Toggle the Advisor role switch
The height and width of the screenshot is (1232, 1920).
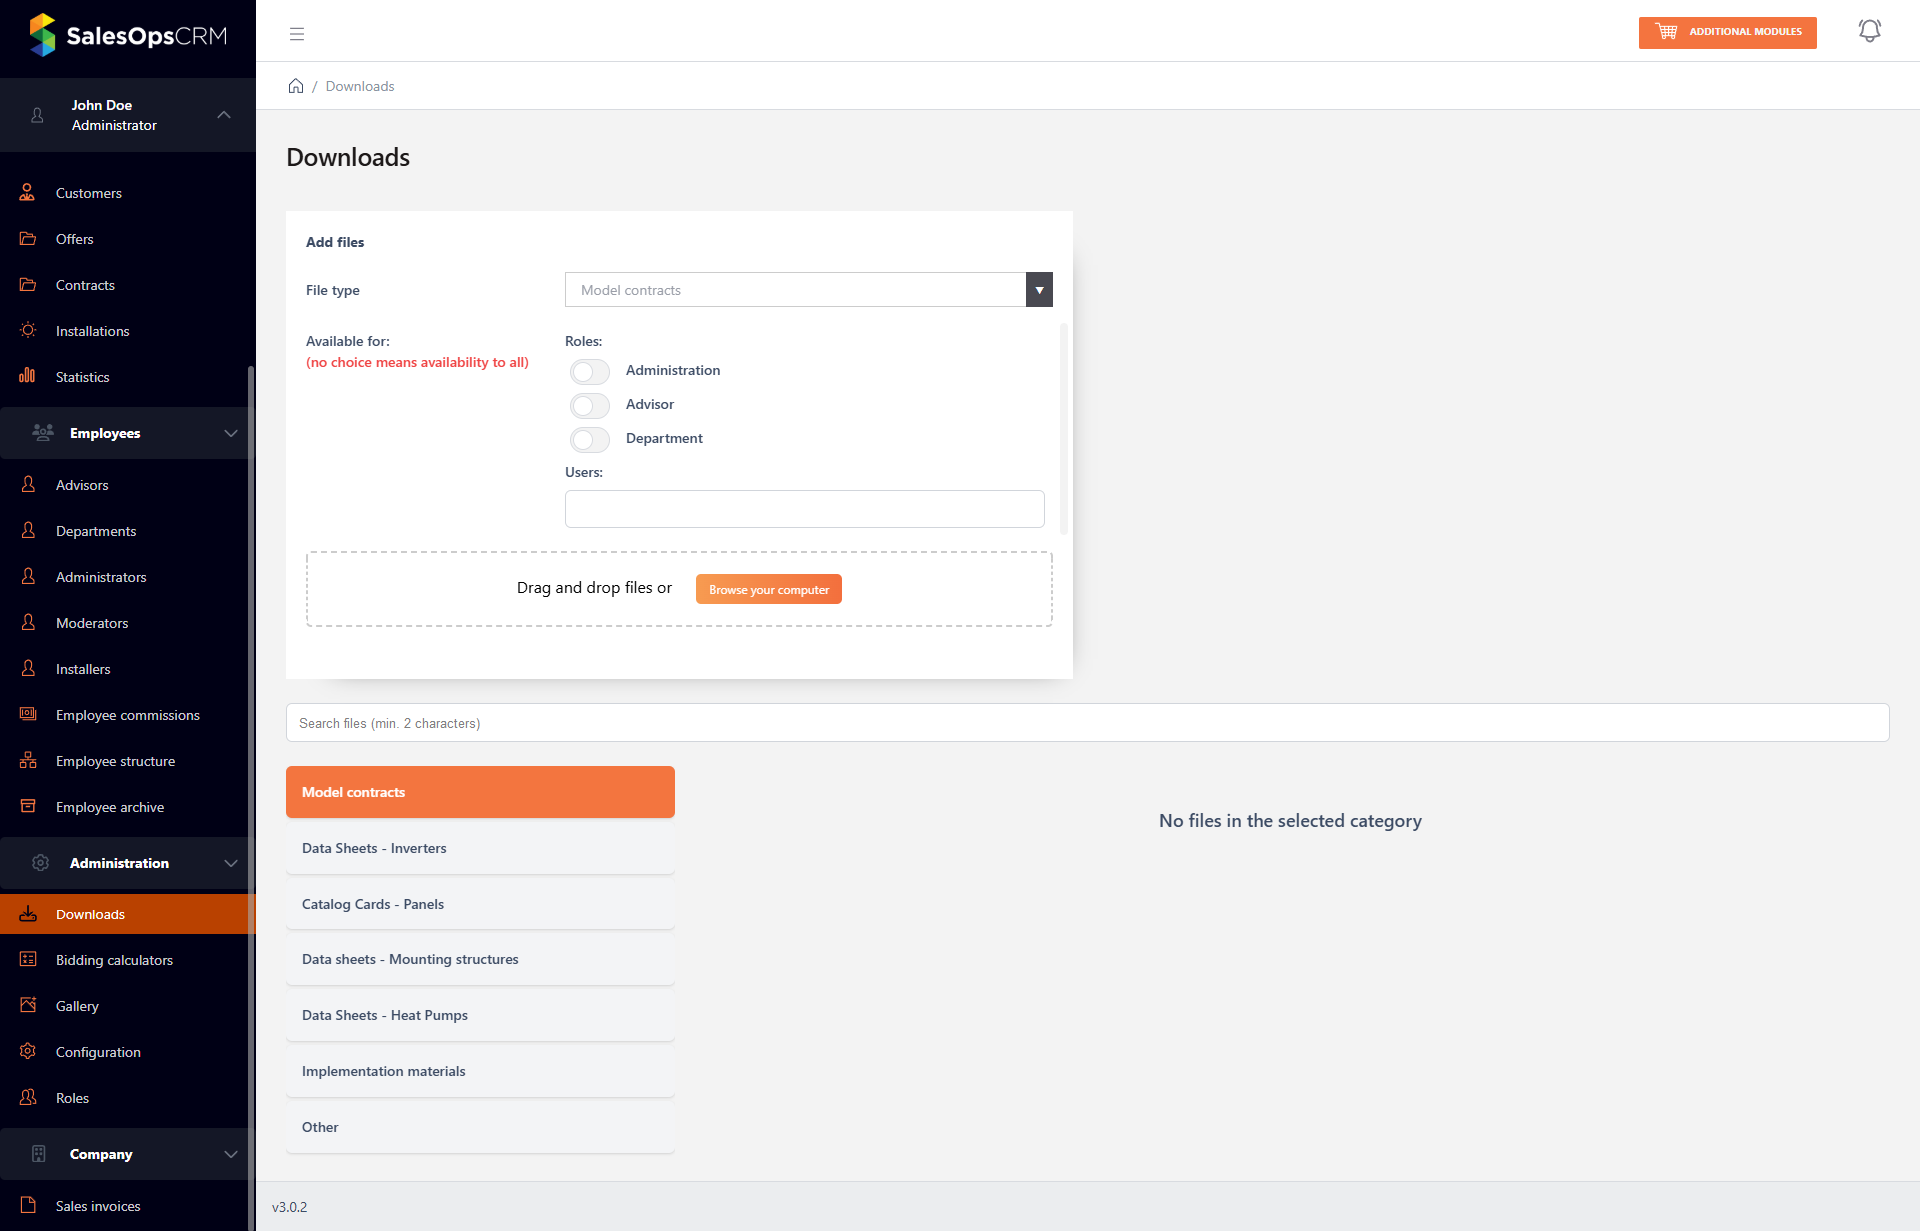(x=589, y=406)
